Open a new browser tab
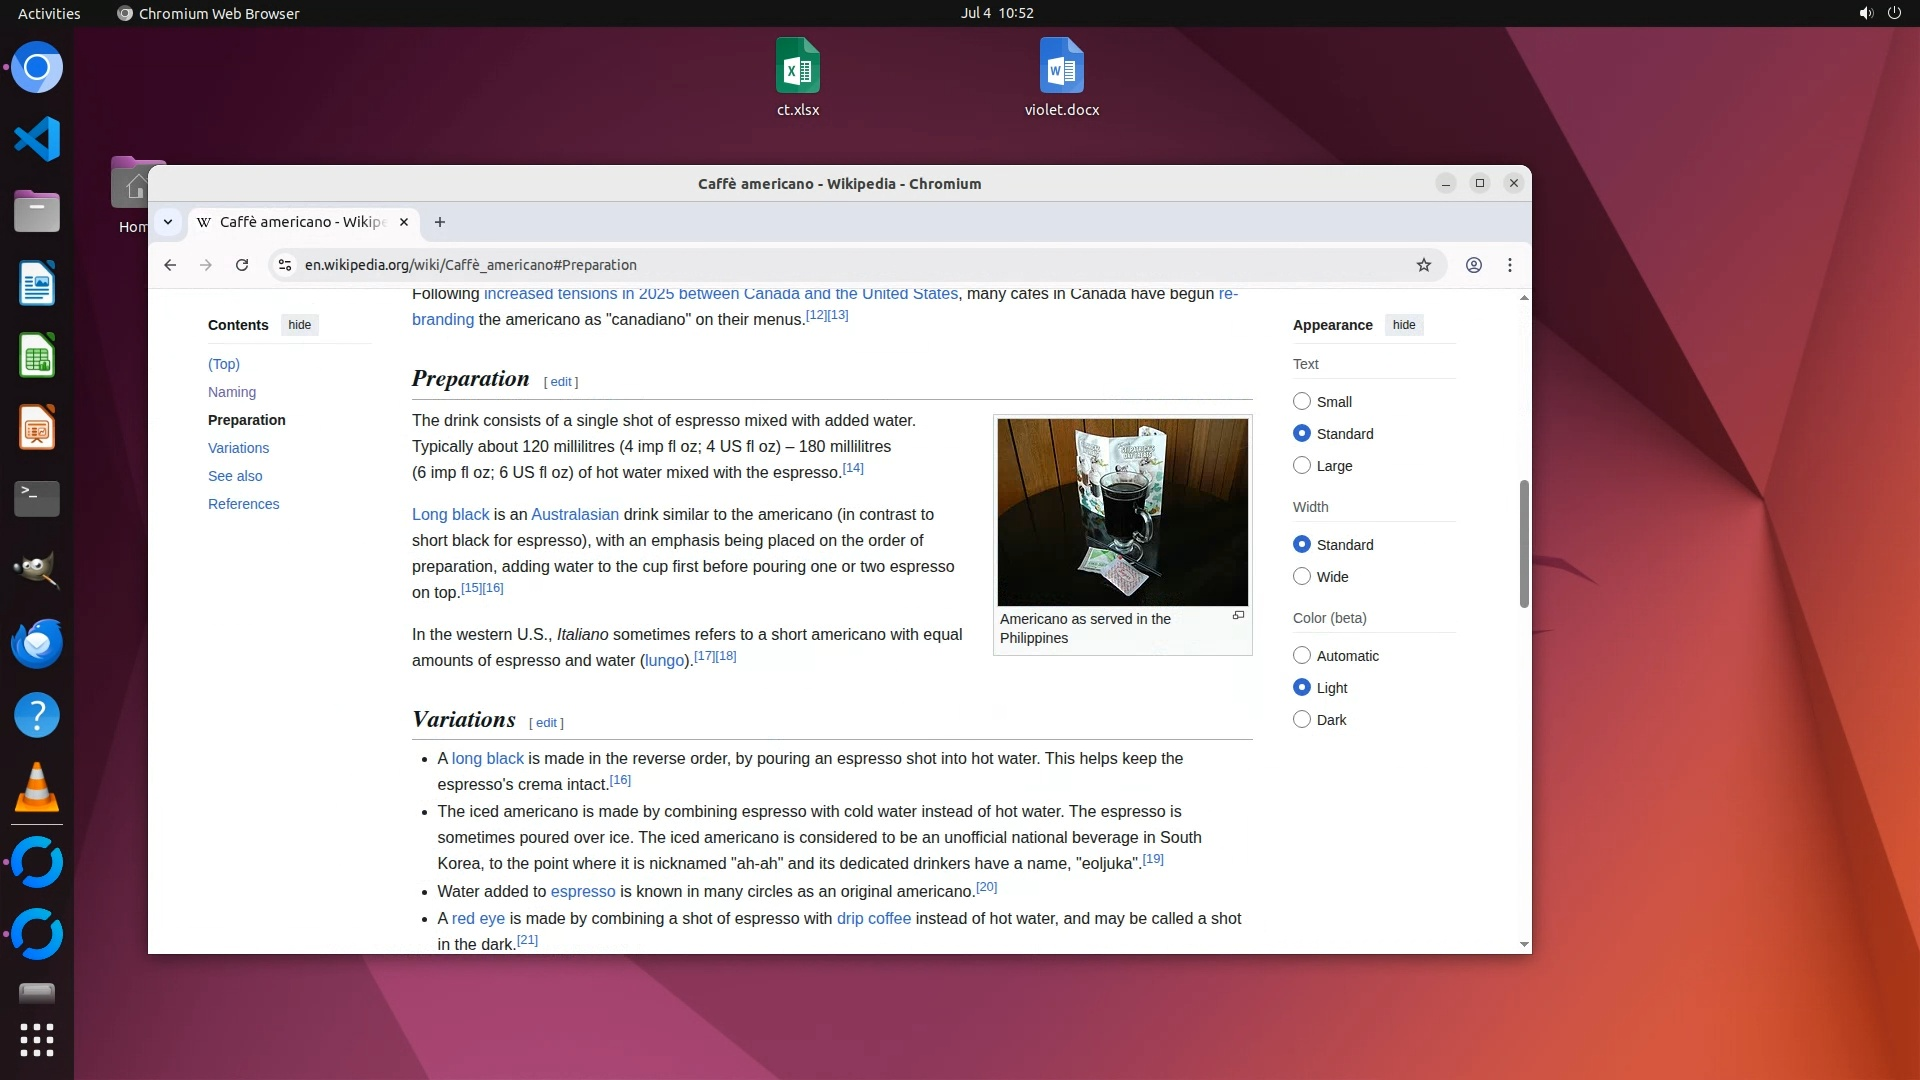Image resolution: width=1920 pixels, height=1080 pixels. point(440,222)
